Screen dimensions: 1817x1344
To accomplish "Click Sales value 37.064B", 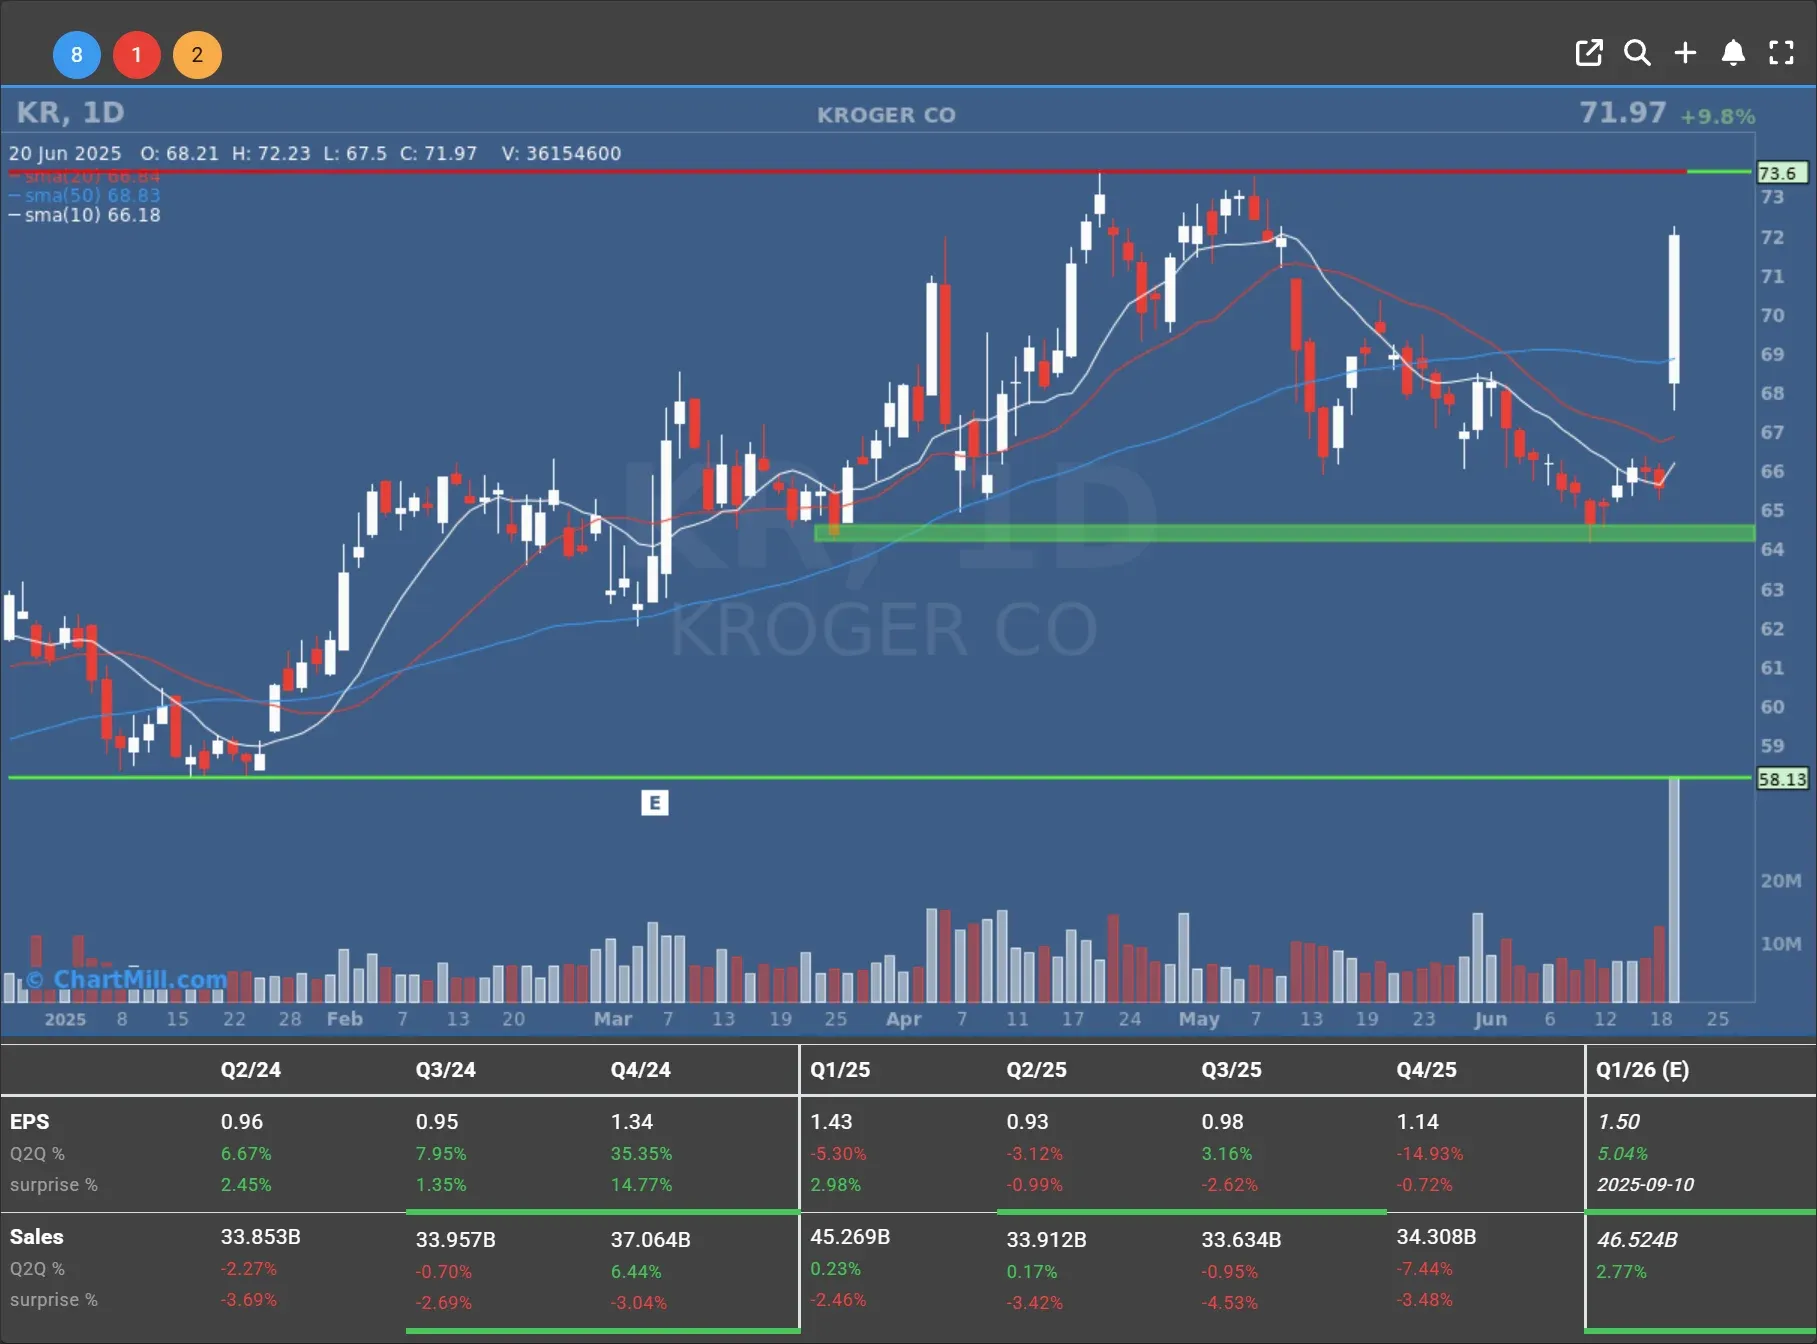I will tap(651, 1240).
